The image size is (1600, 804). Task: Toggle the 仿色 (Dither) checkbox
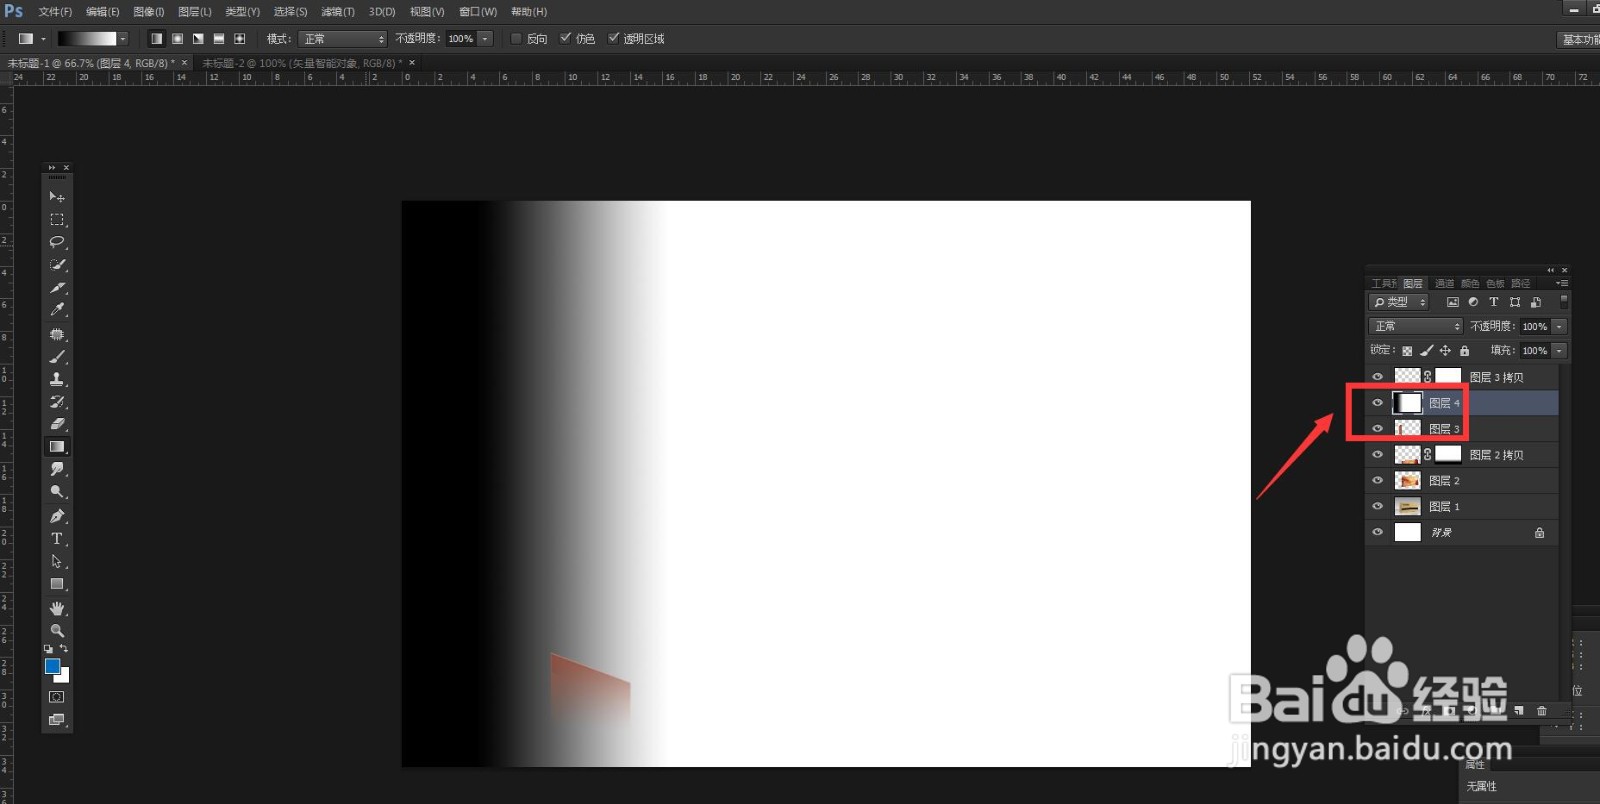pyautogui.click(x=565, y=38)
